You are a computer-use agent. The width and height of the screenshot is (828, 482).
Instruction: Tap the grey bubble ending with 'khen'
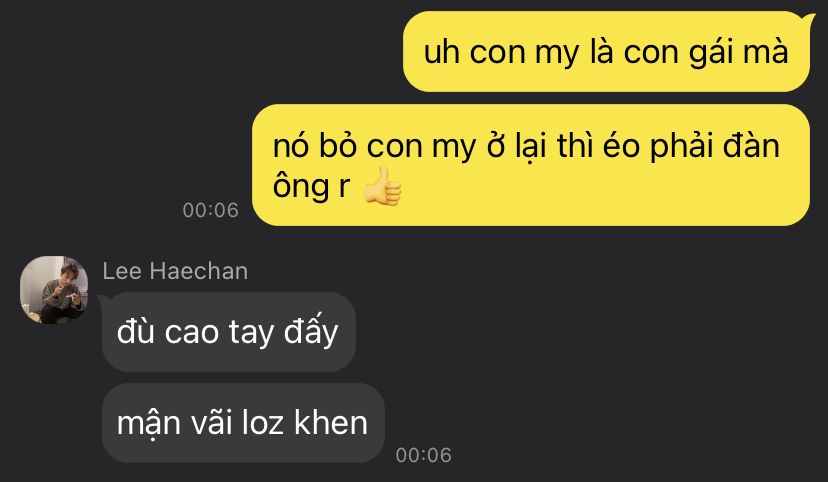243,423
